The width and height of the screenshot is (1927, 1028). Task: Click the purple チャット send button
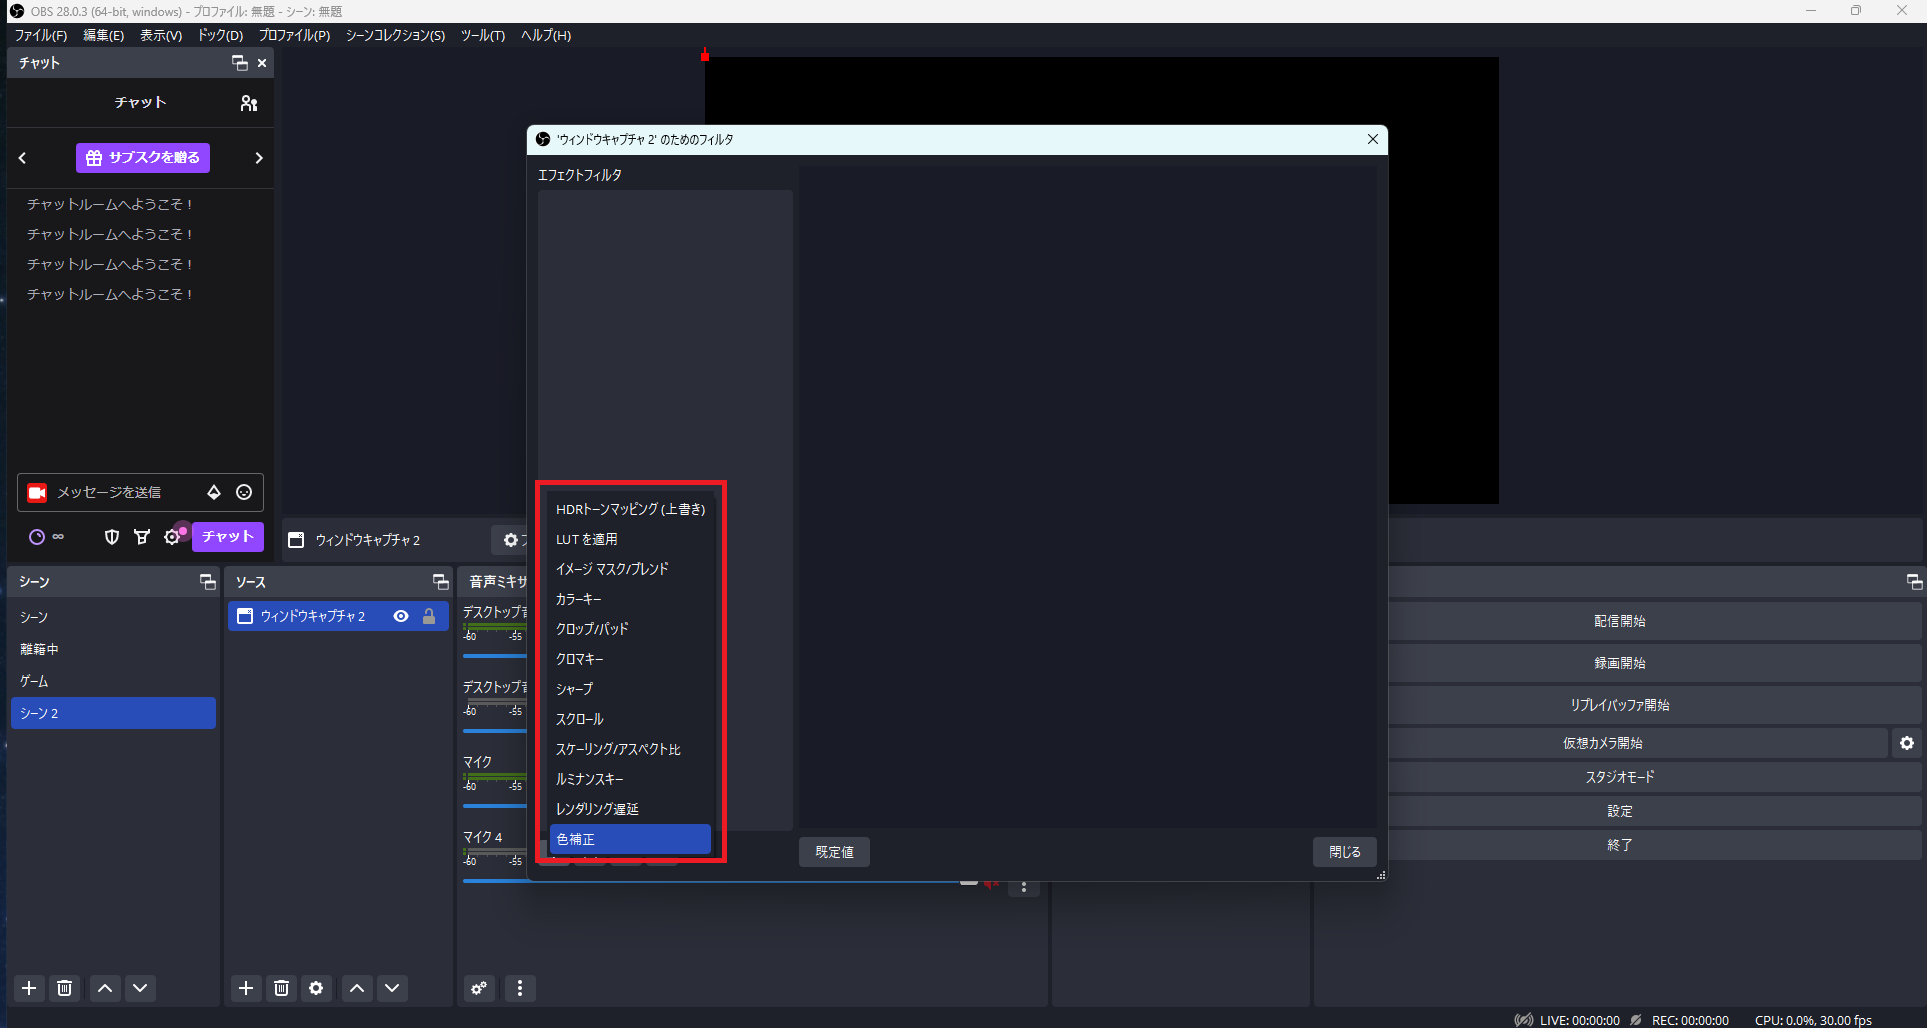point(228,537)
